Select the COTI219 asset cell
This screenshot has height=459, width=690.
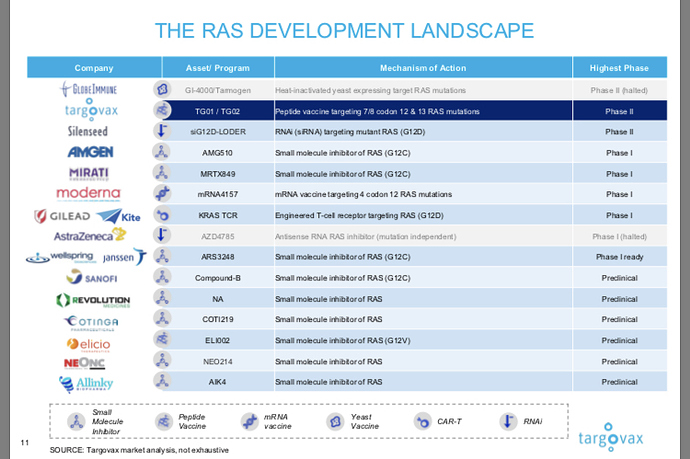click(x=218, y=319)
